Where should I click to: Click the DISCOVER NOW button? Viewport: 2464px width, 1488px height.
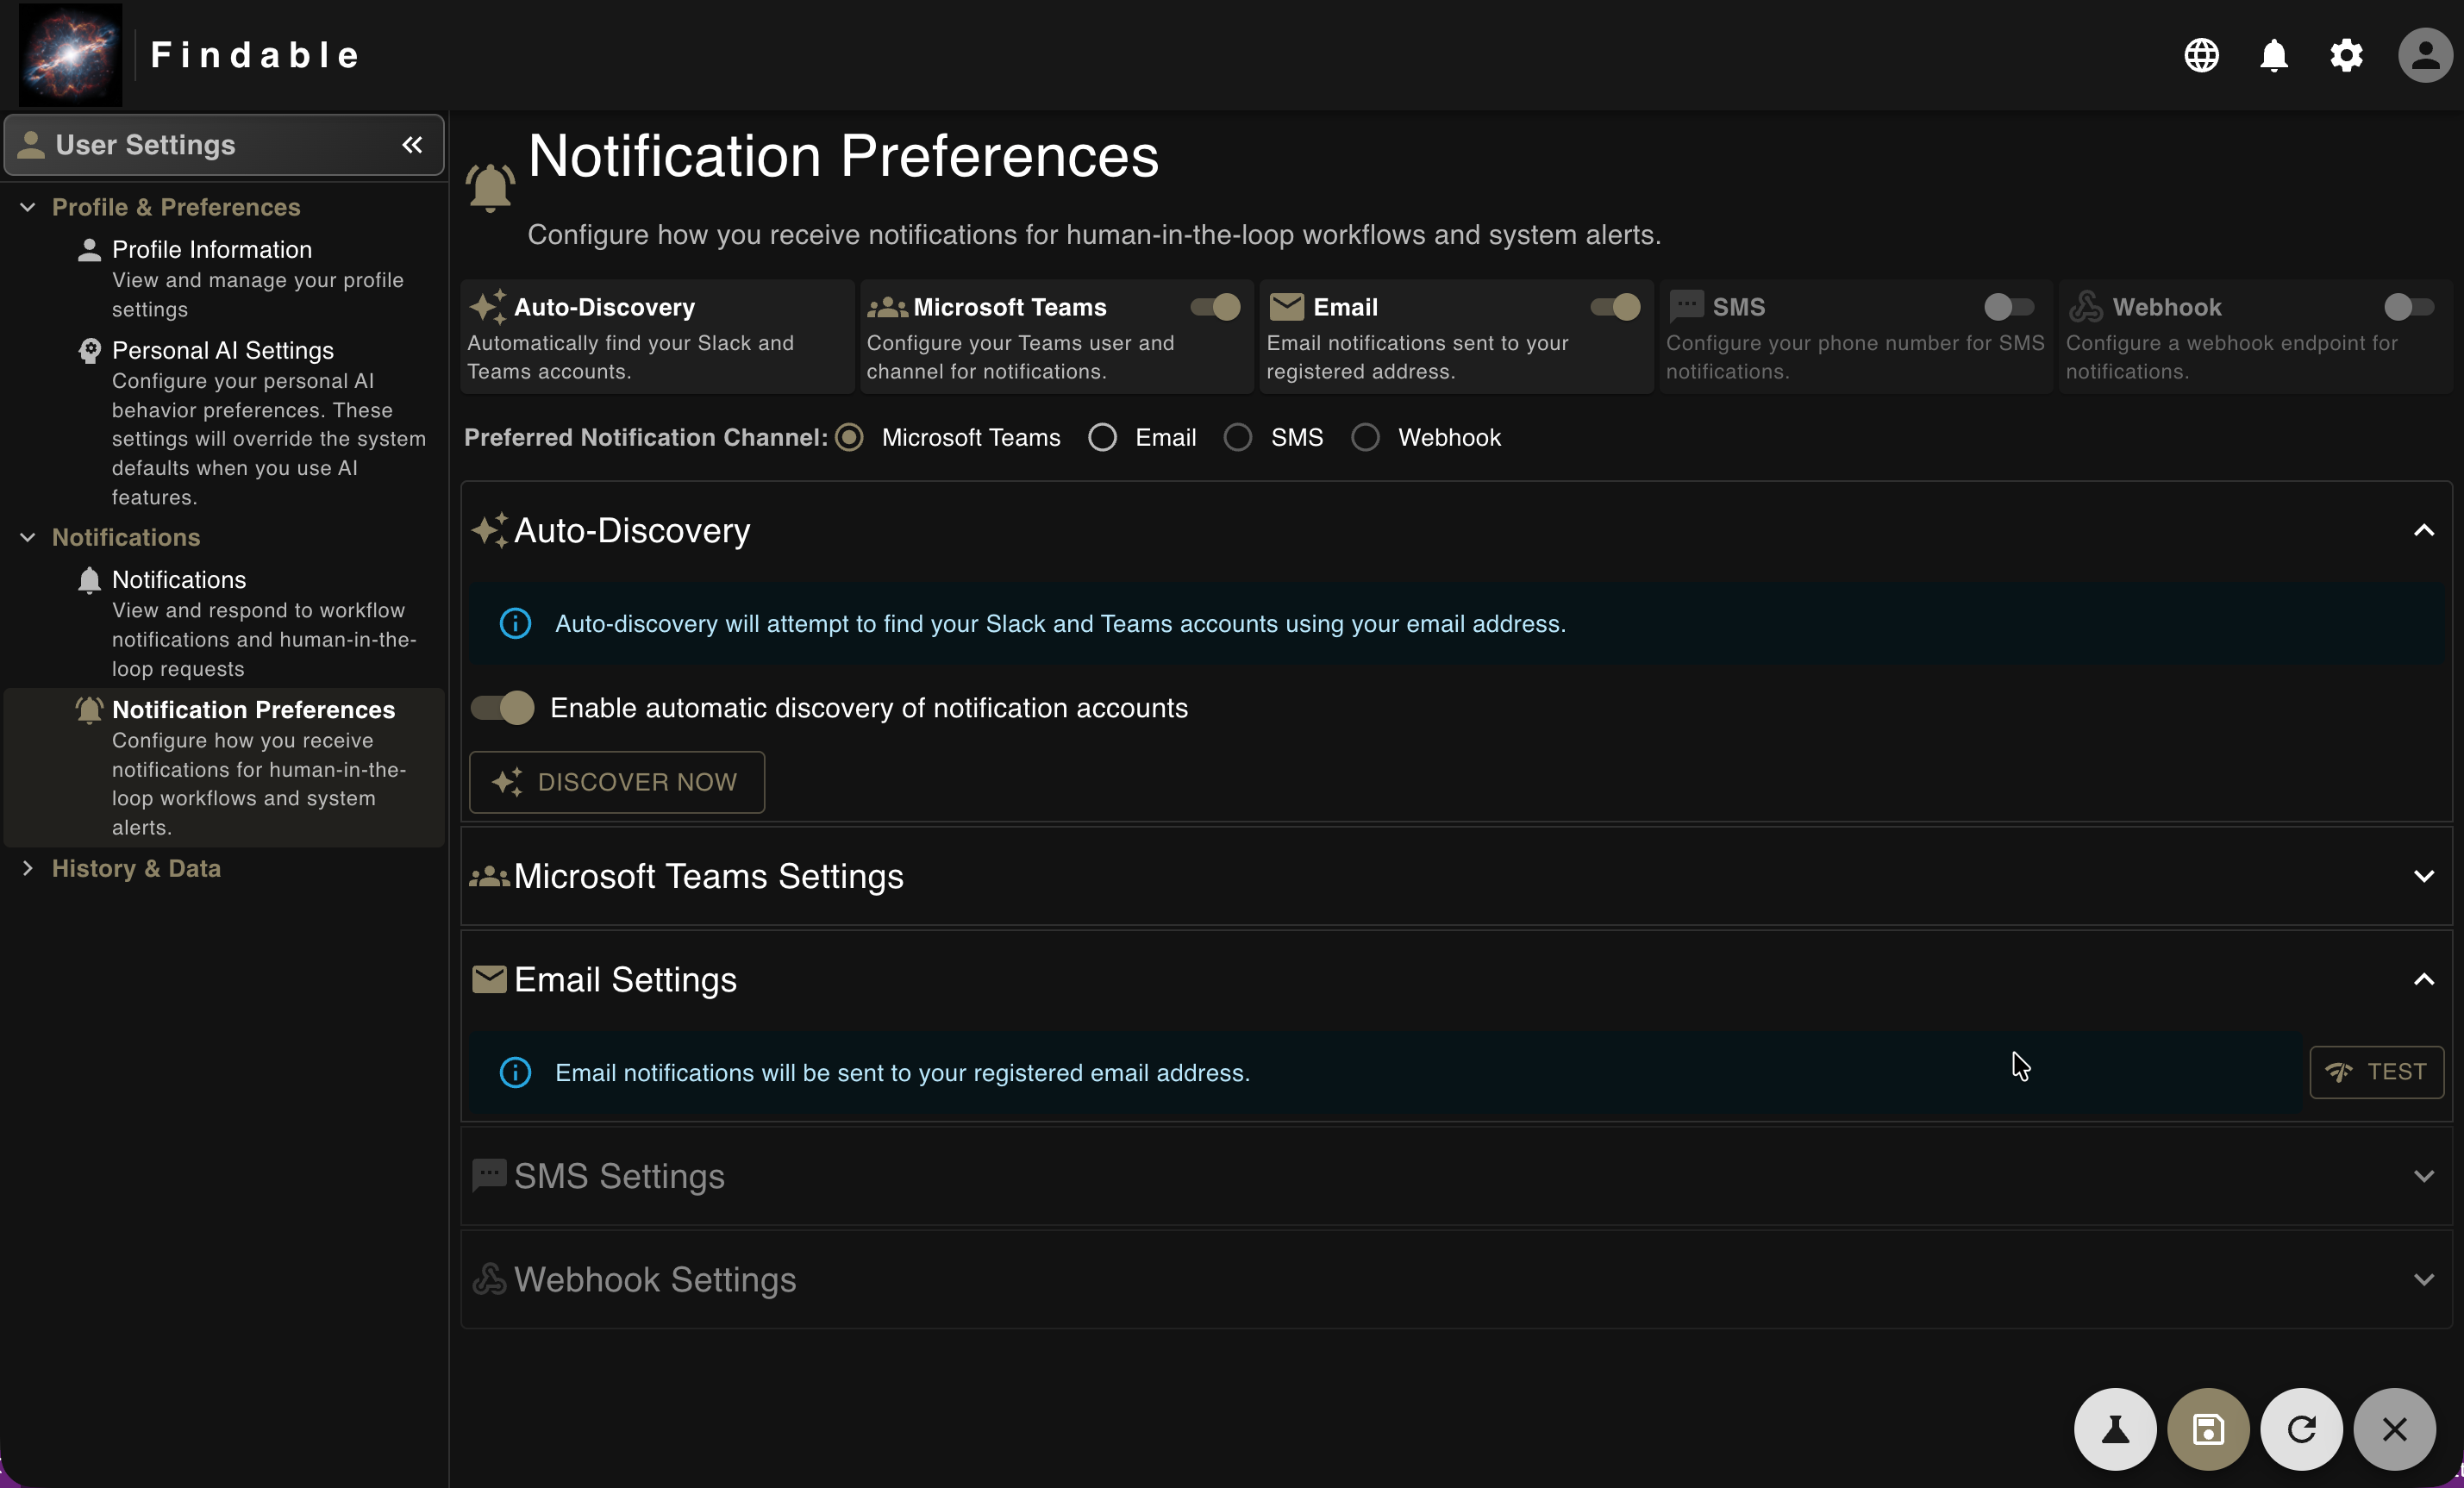click(x=617, y=782)
